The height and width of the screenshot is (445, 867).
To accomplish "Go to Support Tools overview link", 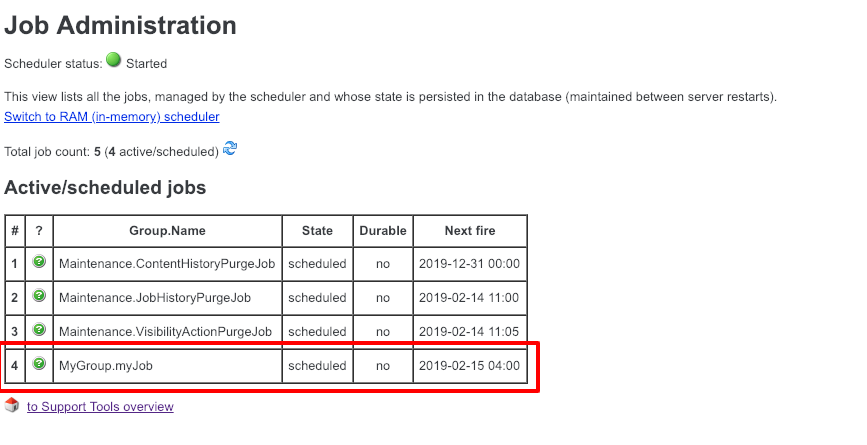I will pyautogui.click(x=100, y=407).
